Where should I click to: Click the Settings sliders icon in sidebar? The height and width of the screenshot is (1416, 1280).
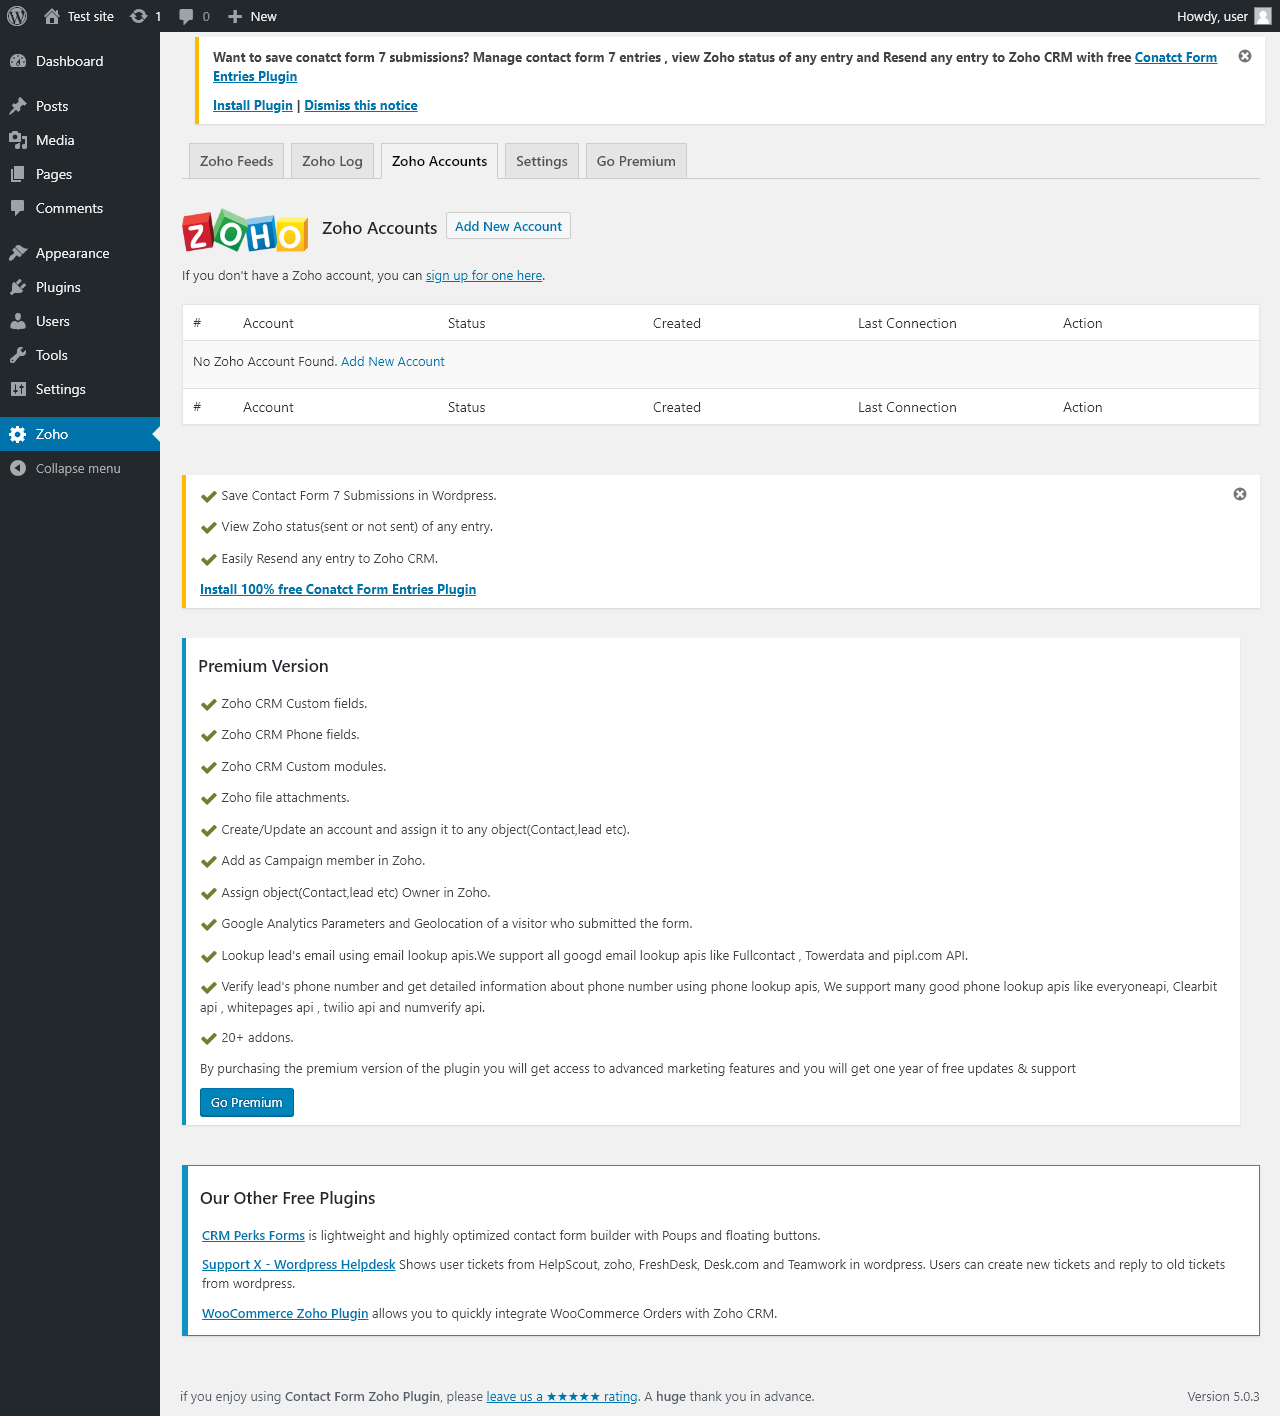[18, 389]
